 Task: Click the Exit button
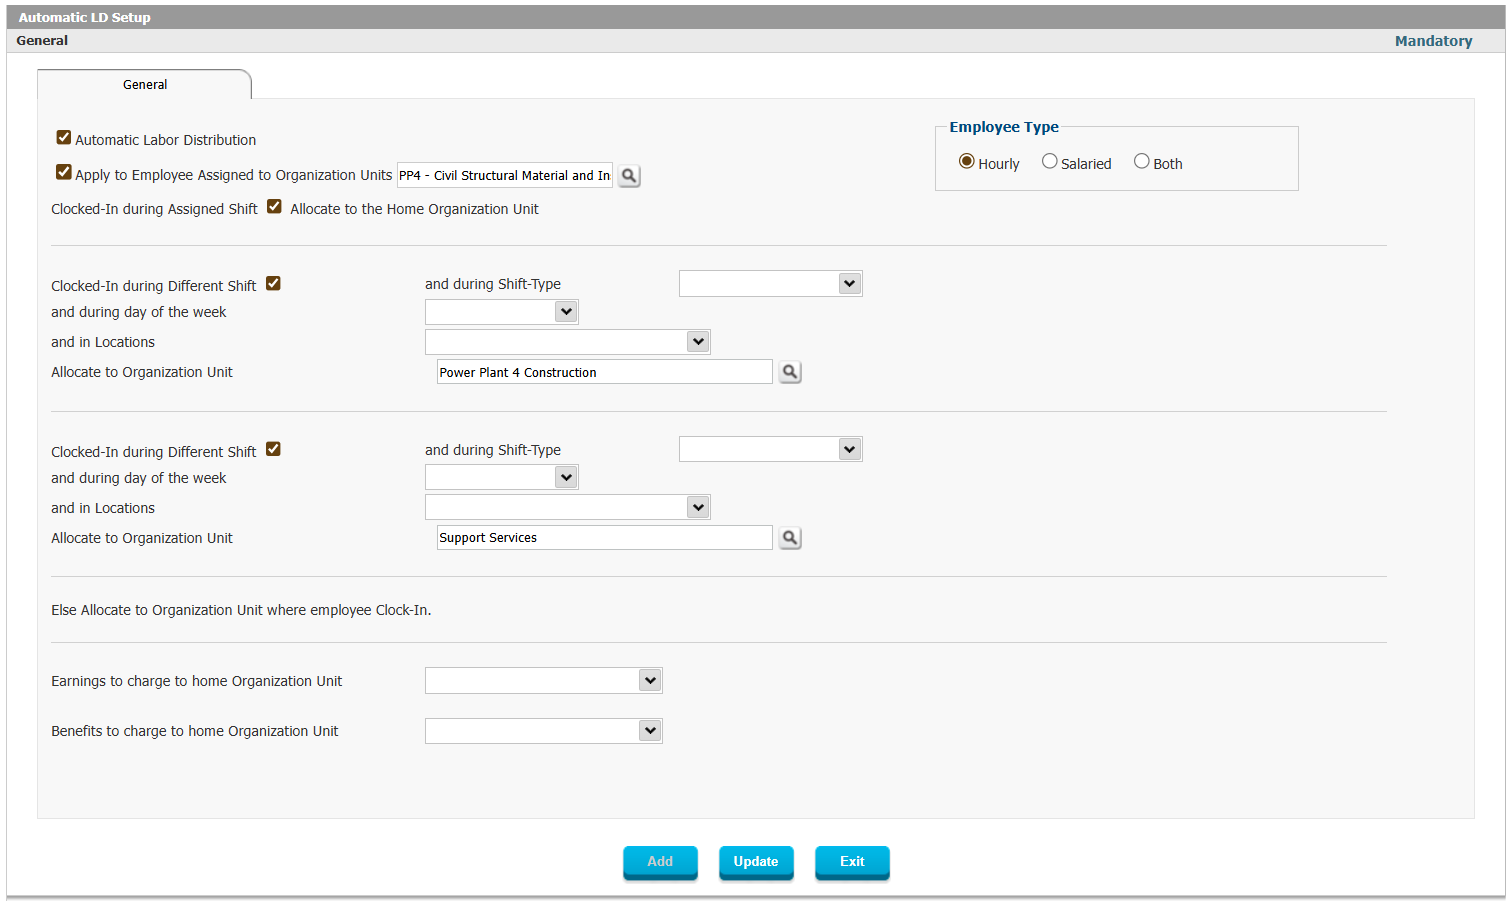[852, 862]
